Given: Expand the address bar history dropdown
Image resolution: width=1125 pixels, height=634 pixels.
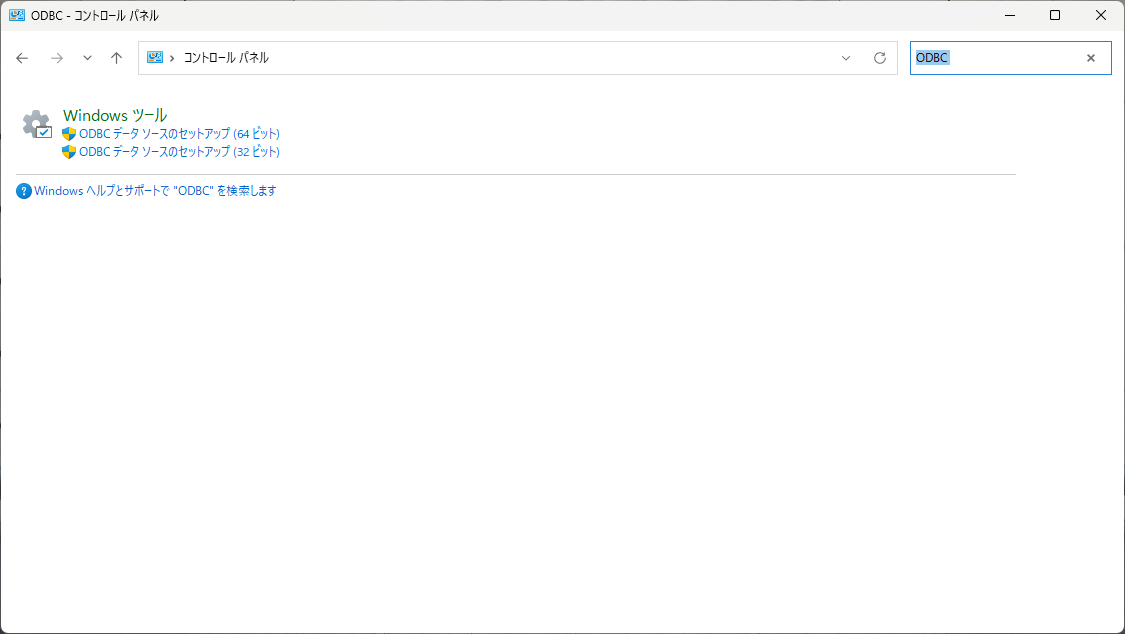Looking at the screenshot, I should [846, 58].
